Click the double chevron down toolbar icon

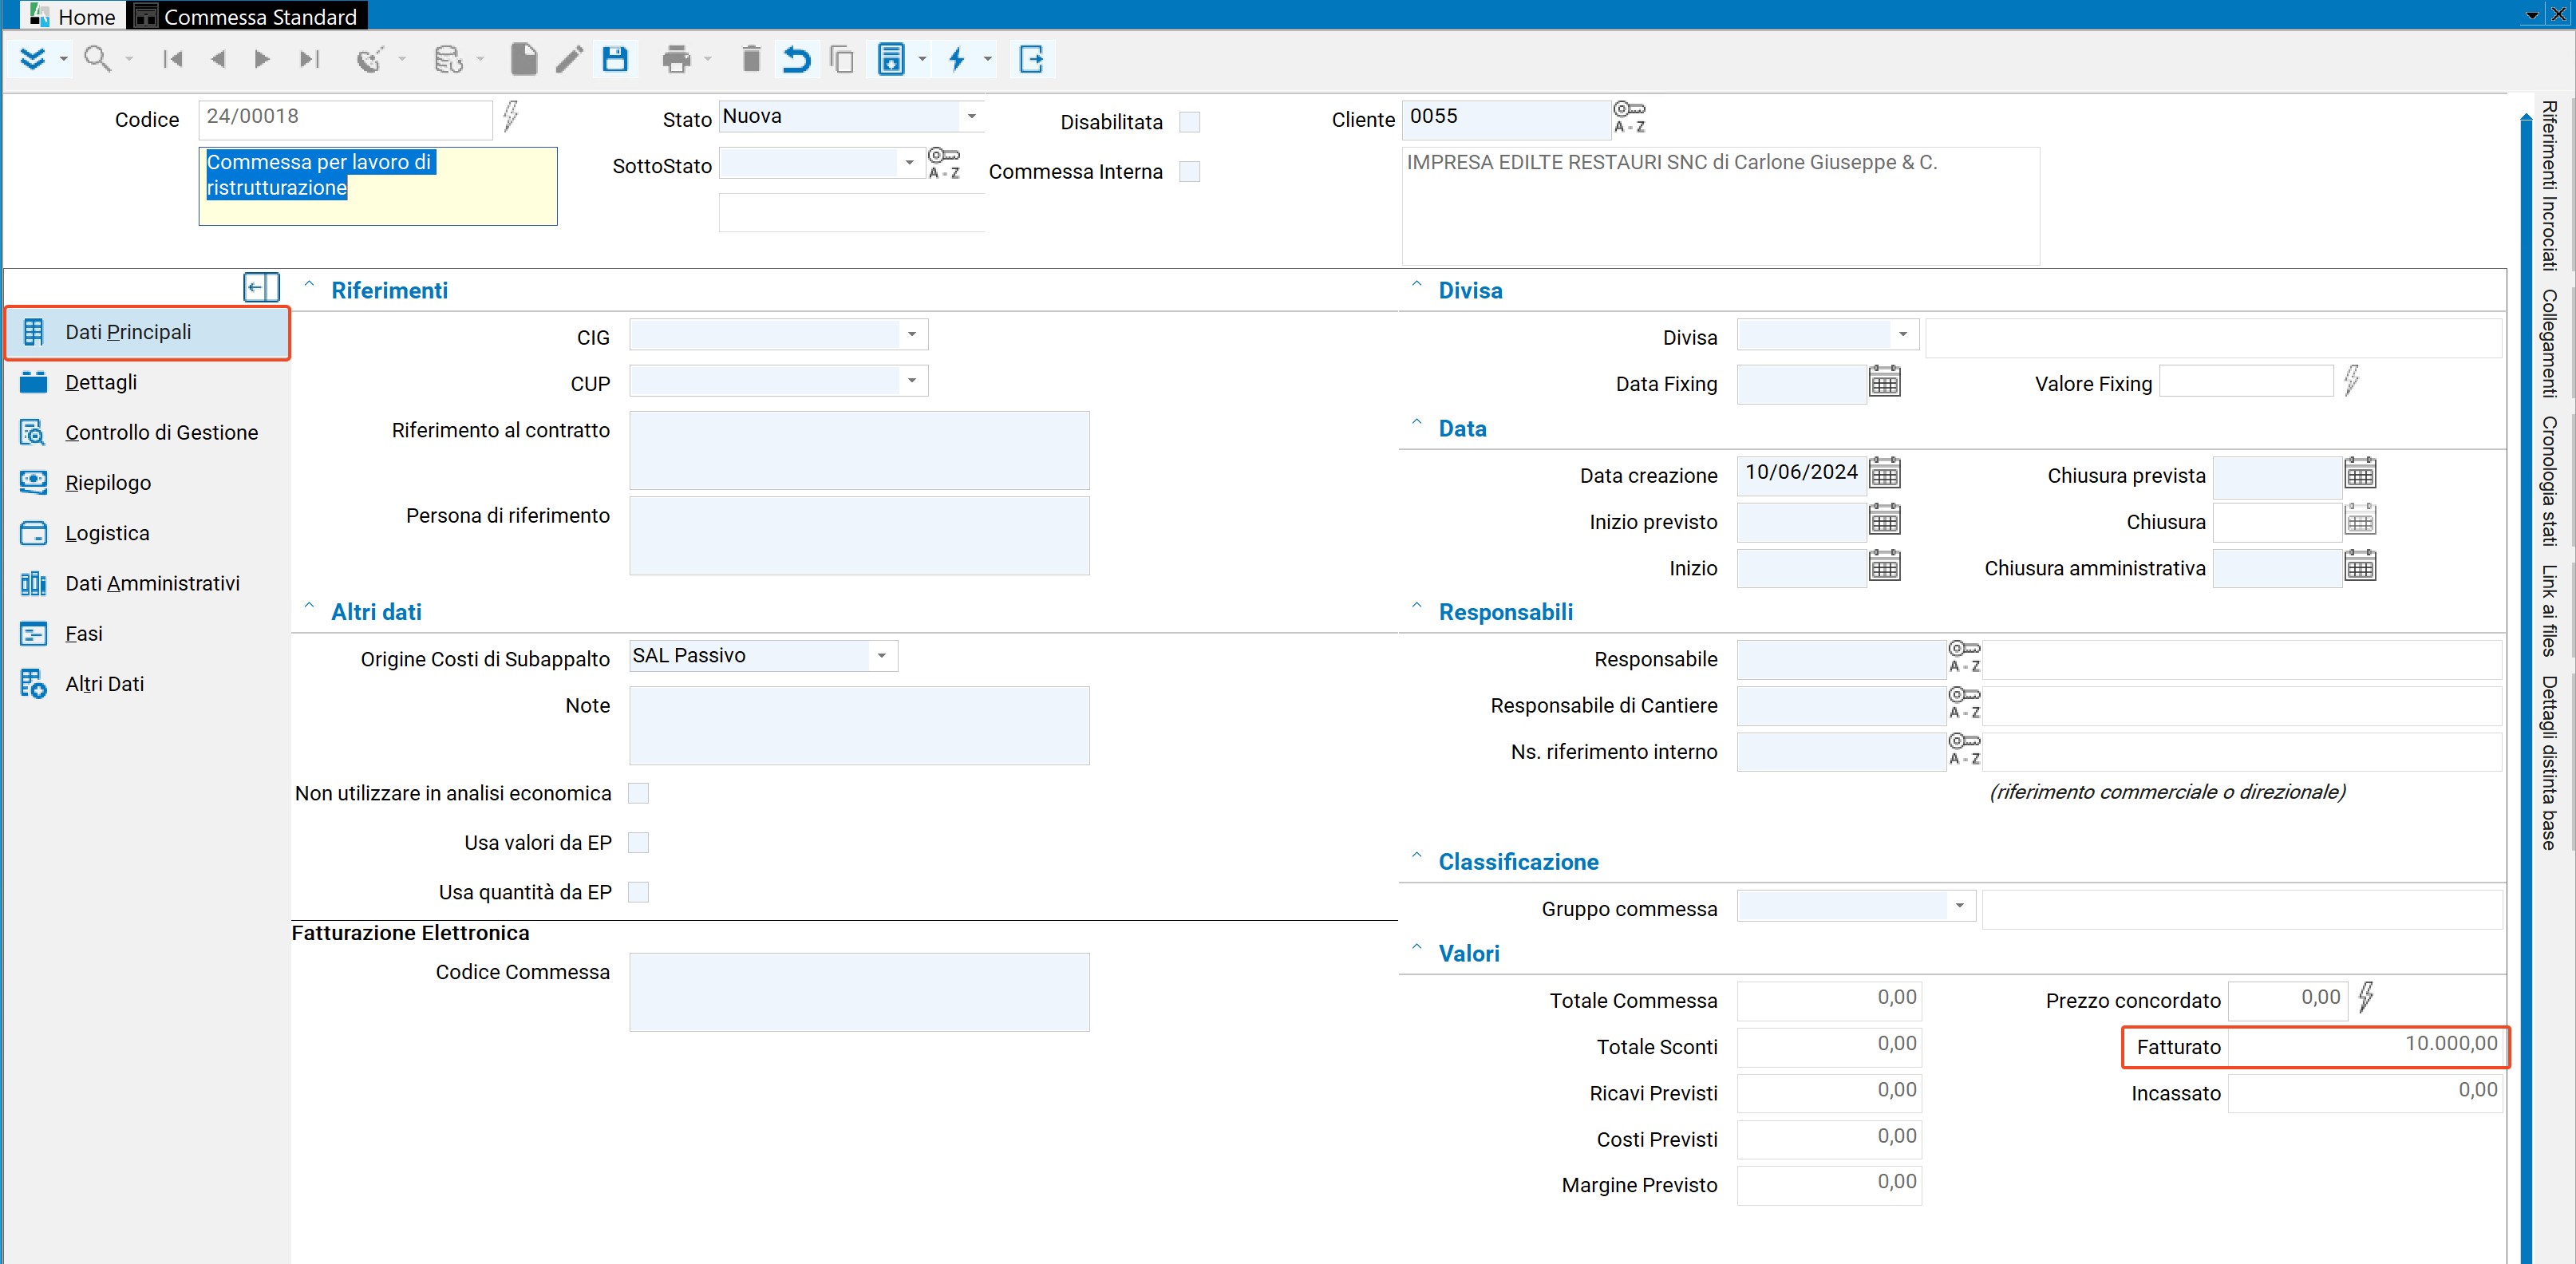tap(33, 60)
